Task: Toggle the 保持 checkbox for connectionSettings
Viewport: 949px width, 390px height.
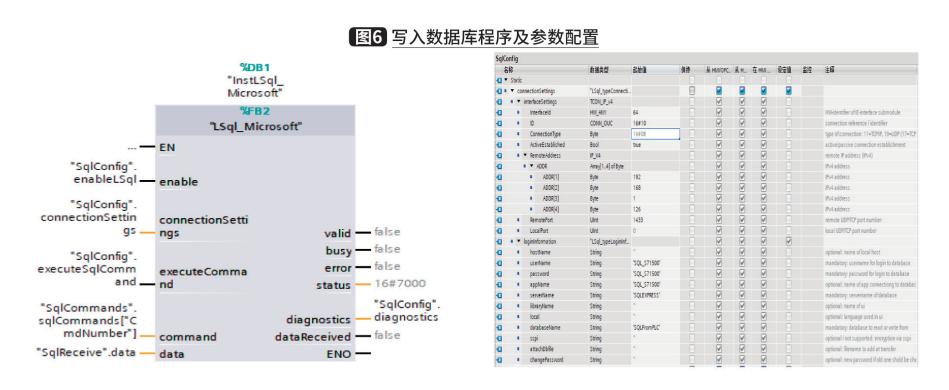Action: 692,91
